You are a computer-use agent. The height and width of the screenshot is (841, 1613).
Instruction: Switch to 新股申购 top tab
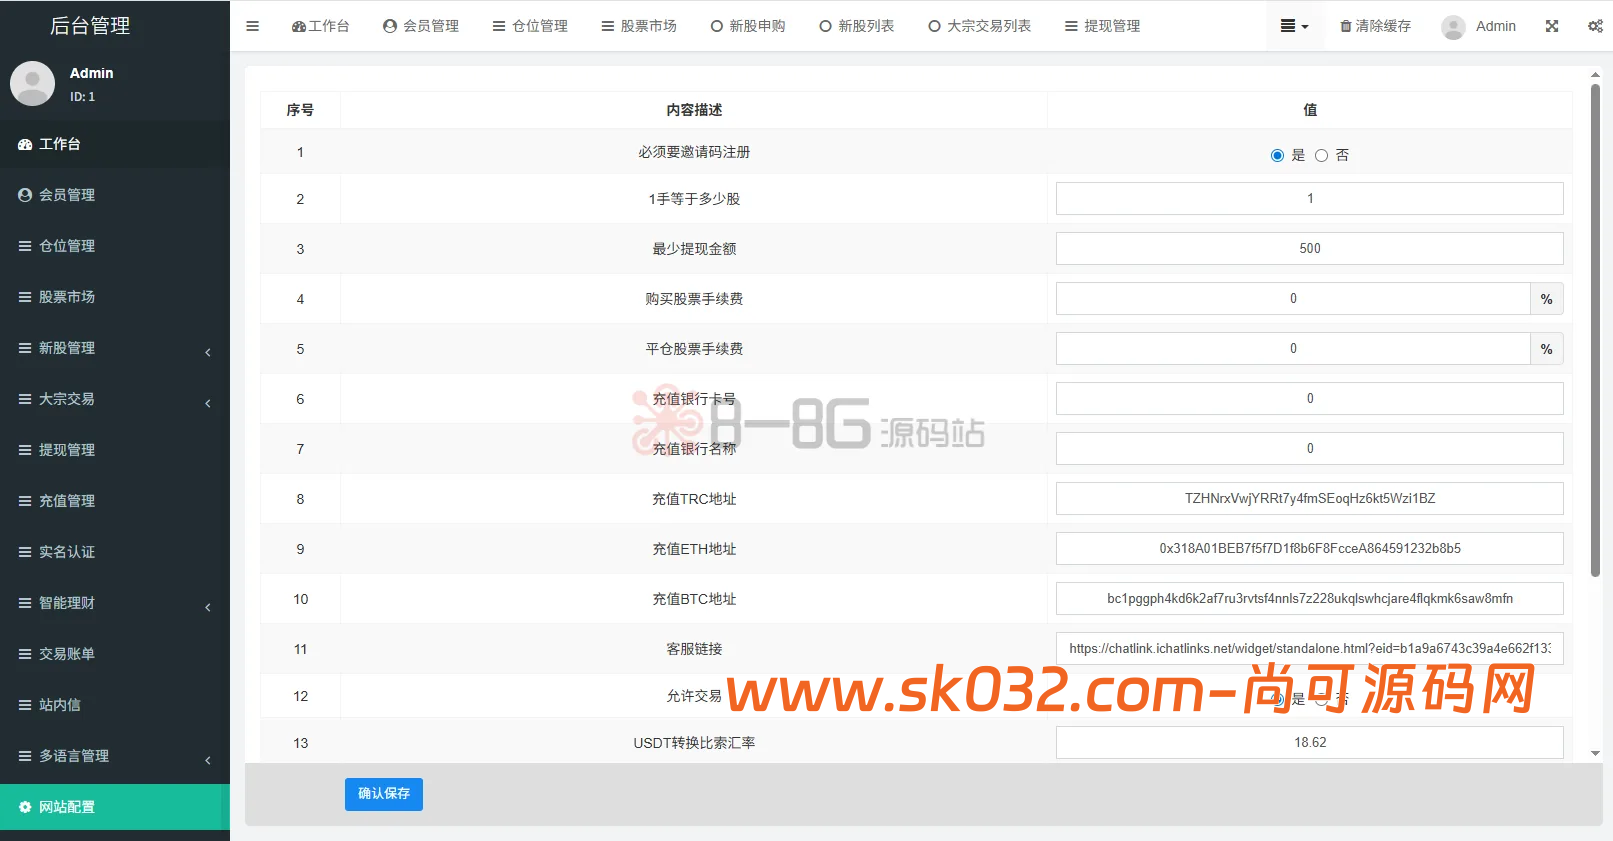[748, 26]
